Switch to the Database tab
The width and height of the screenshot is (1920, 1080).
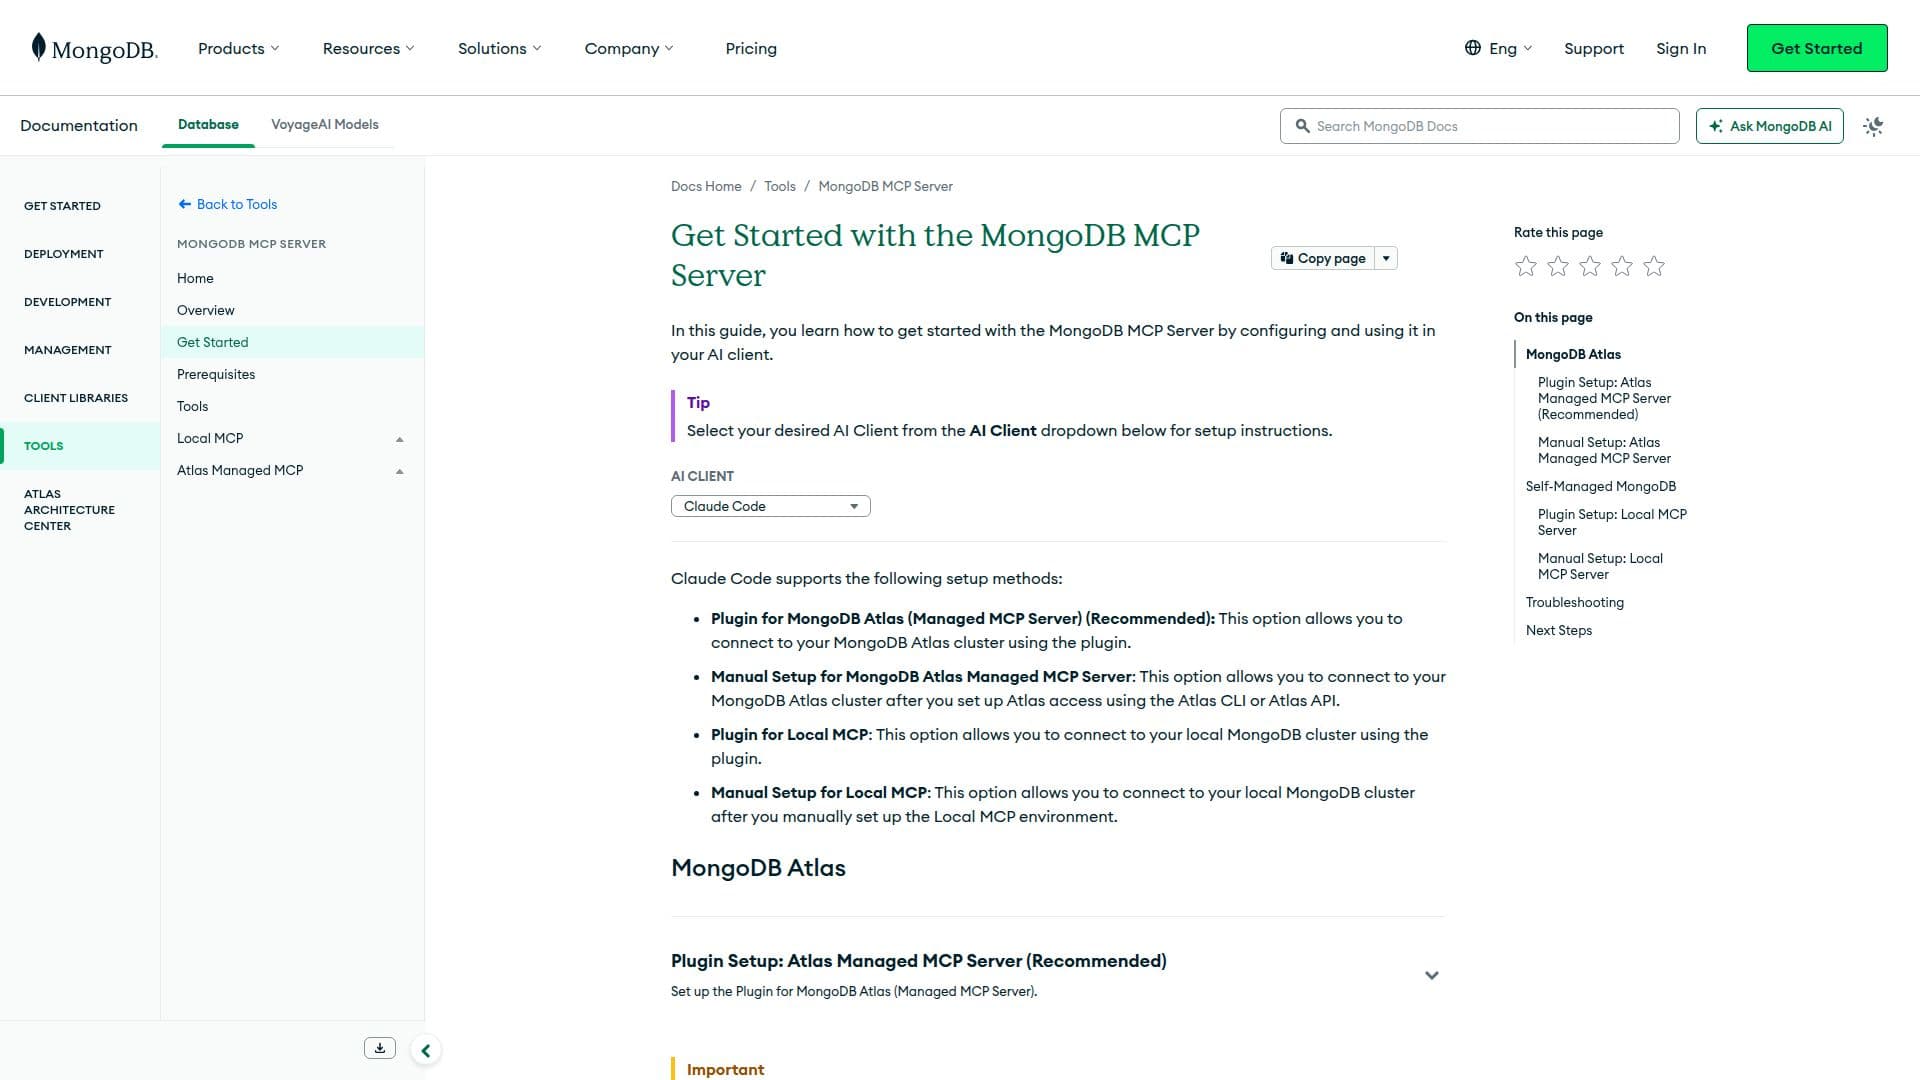click(x=208, y=125)
